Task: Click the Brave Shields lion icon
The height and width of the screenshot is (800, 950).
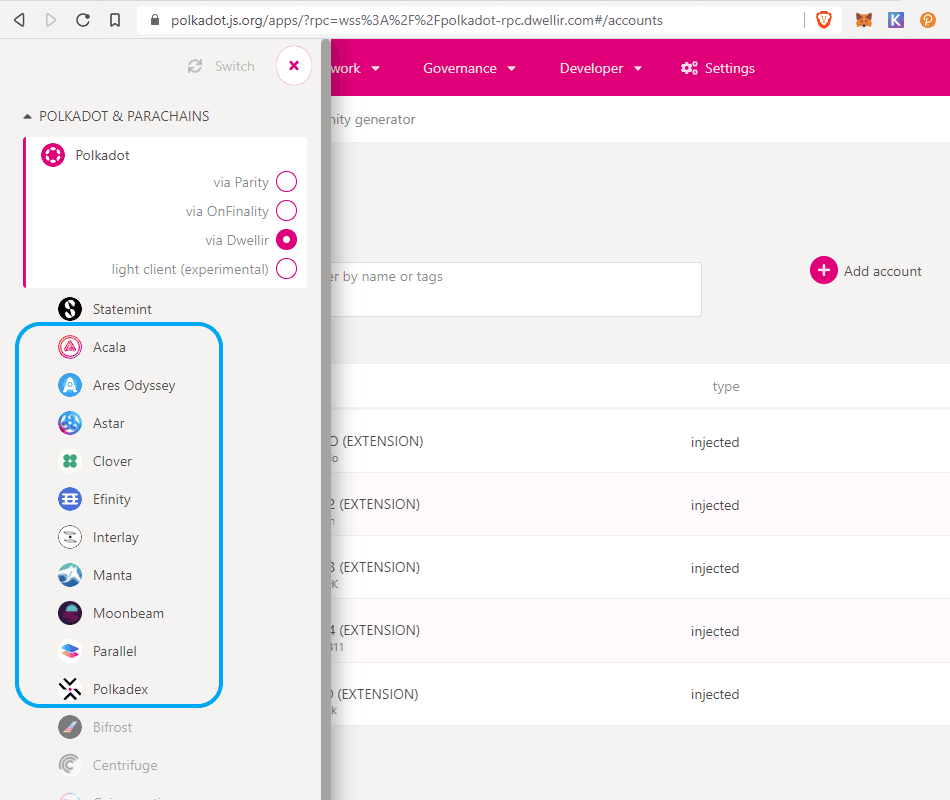Action: pos(823,20)
